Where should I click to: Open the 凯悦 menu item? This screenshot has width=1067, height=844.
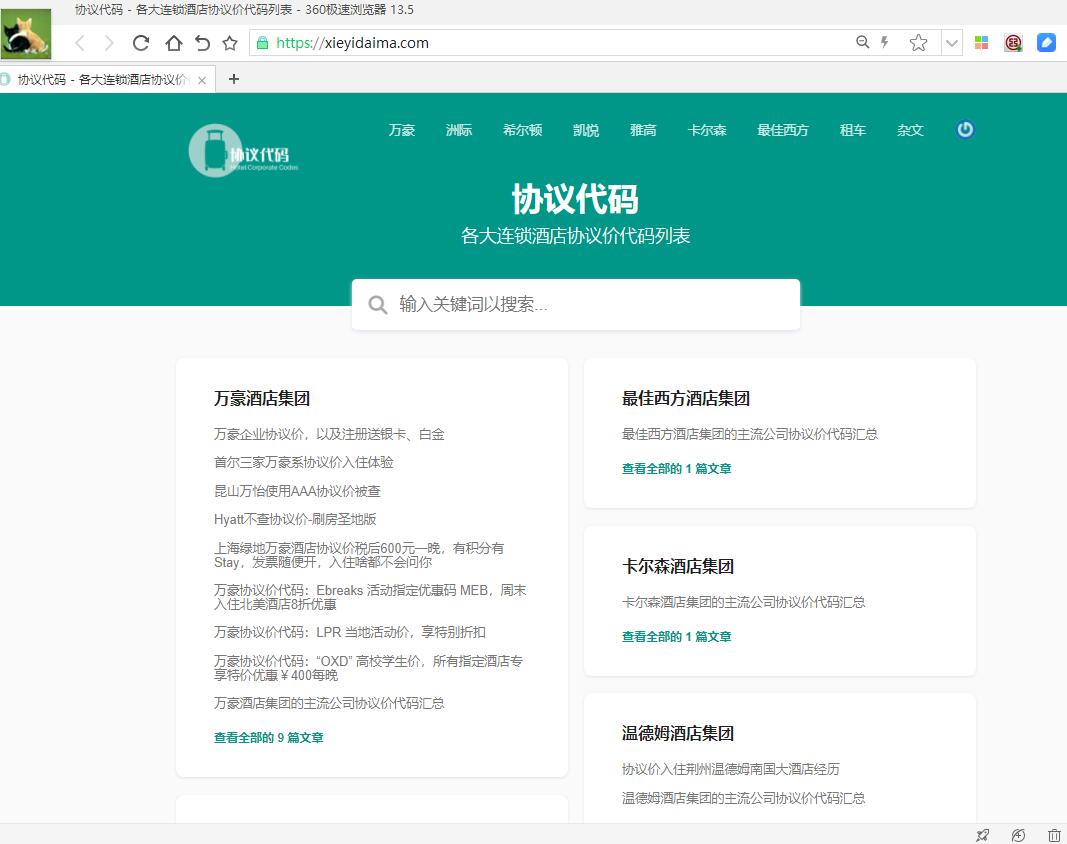tap(586, 130)
